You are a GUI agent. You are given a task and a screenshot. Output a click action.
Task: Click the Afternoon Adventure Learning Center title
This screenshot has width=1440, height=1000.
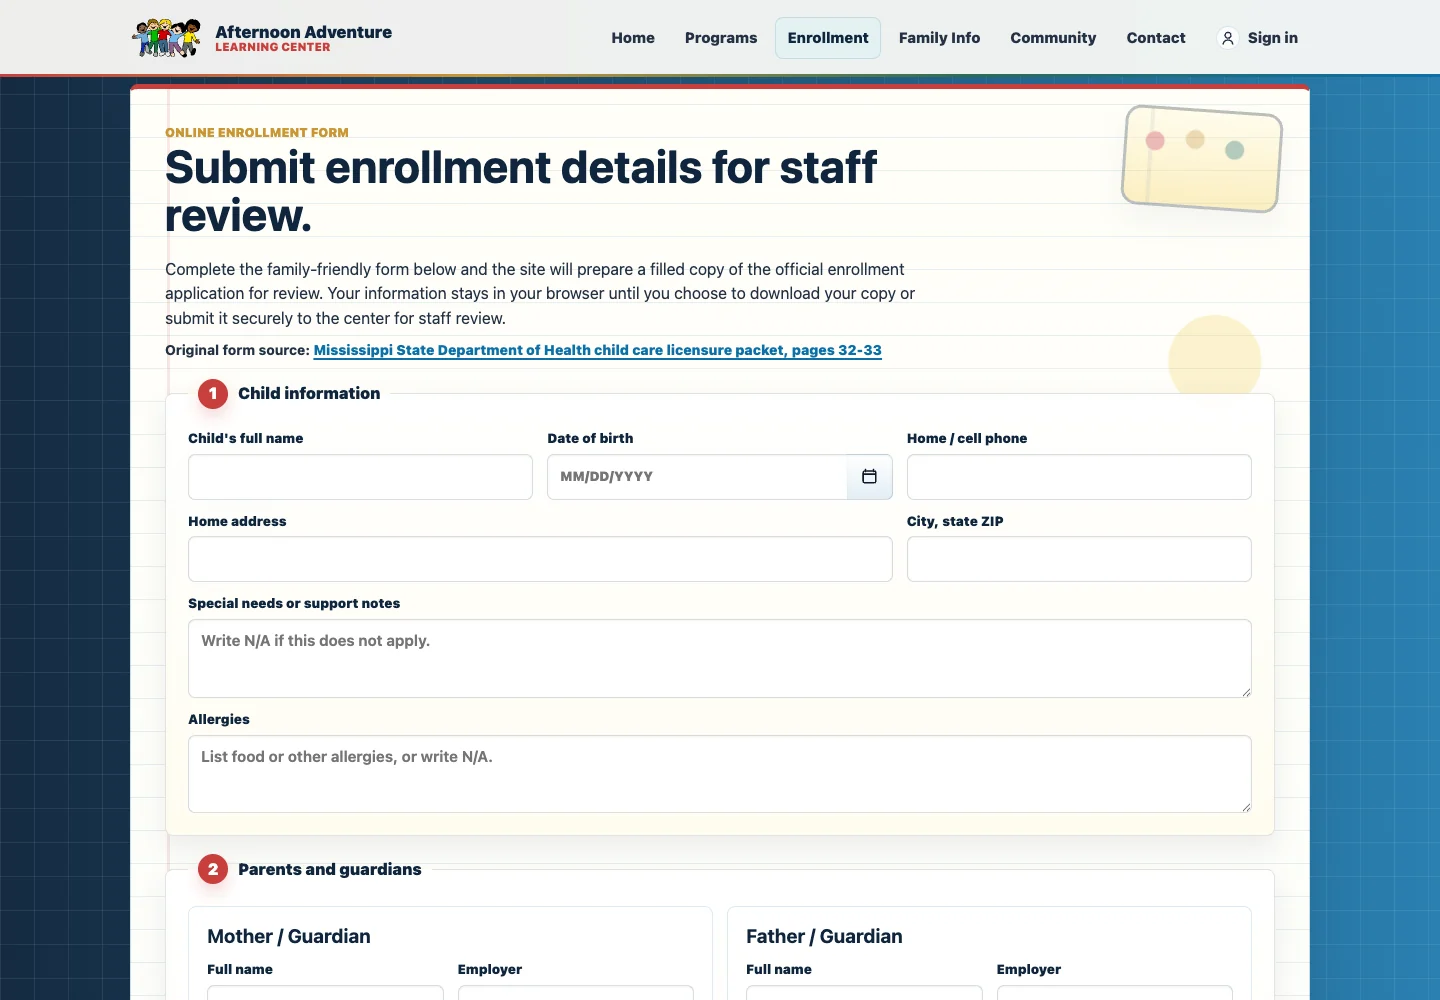(x=303, y=38)
